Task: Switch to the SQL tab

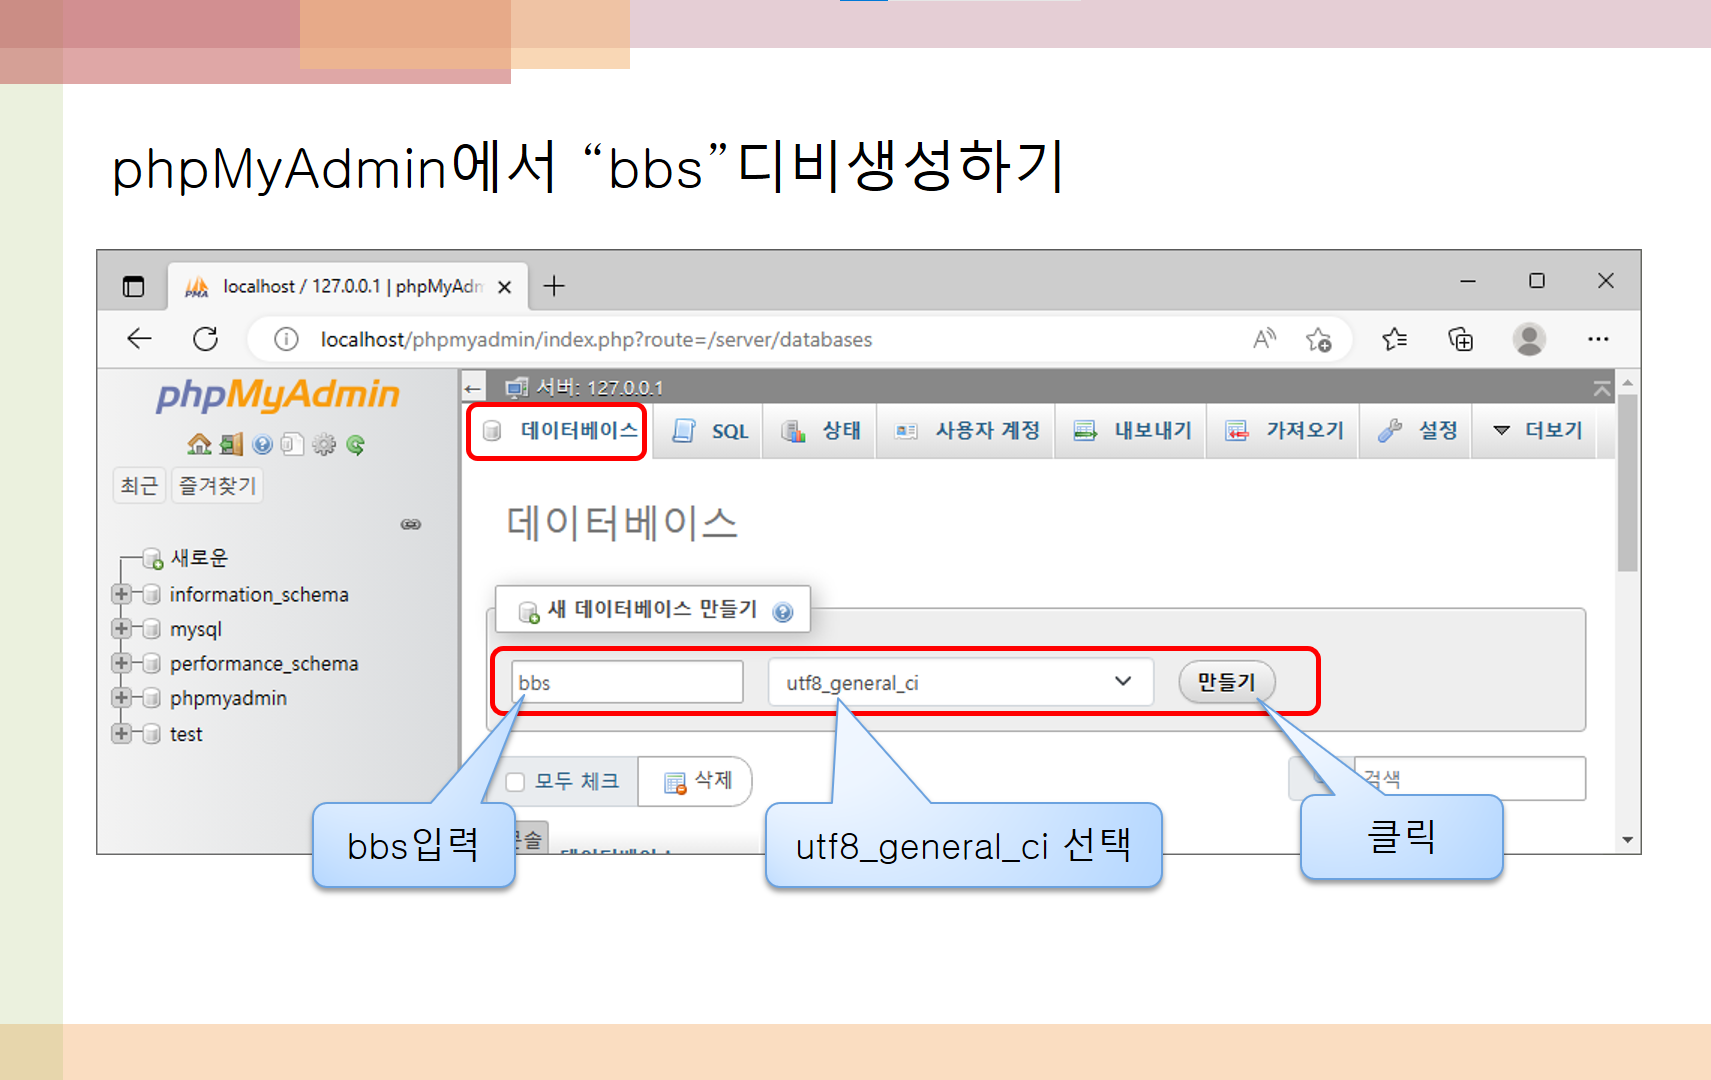Action: (x=709, y=431)
